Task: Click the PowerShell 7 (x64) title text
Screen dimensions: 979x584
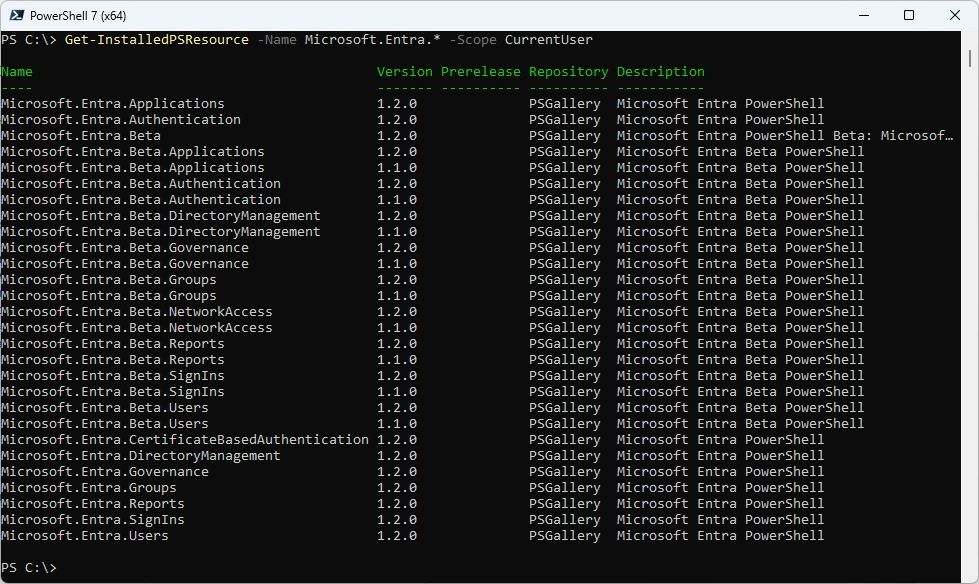Action: 78,15
